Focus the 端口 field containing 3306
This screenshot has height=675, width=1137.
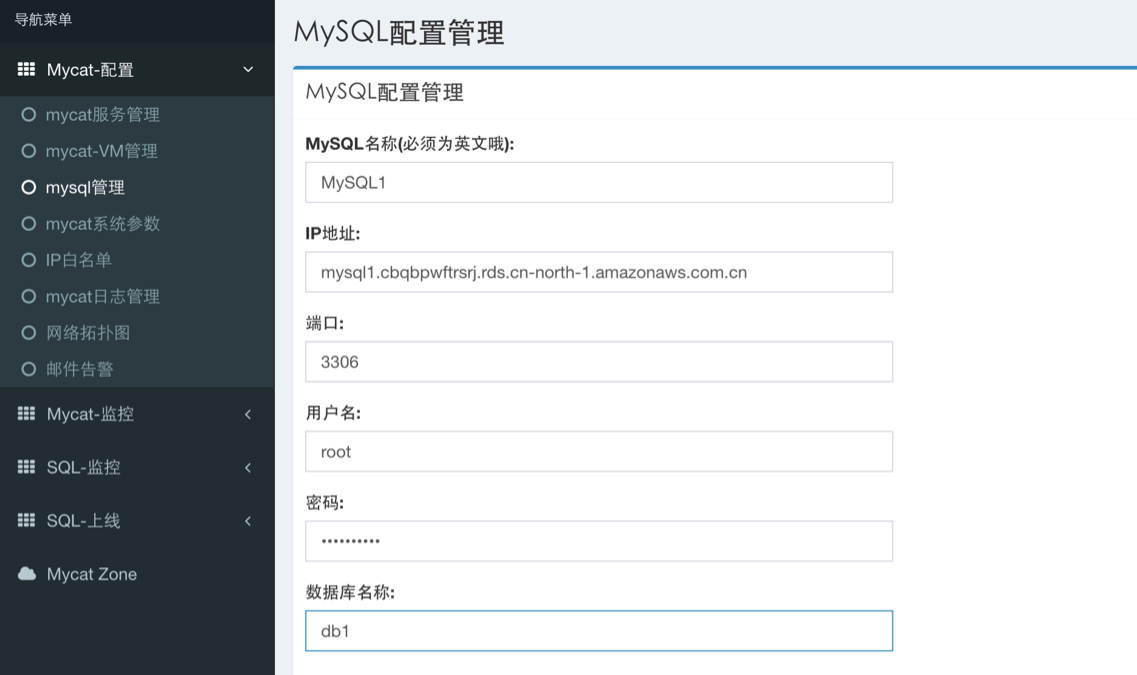pos(599,362)
